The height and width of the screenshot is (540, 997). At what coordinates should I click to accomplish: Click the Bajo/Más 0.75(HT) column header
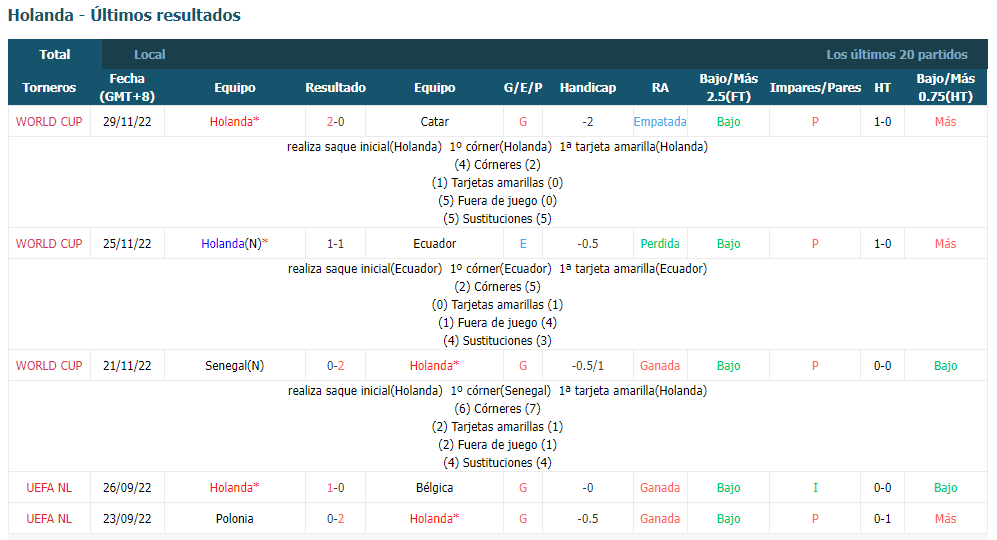point(945,88)
